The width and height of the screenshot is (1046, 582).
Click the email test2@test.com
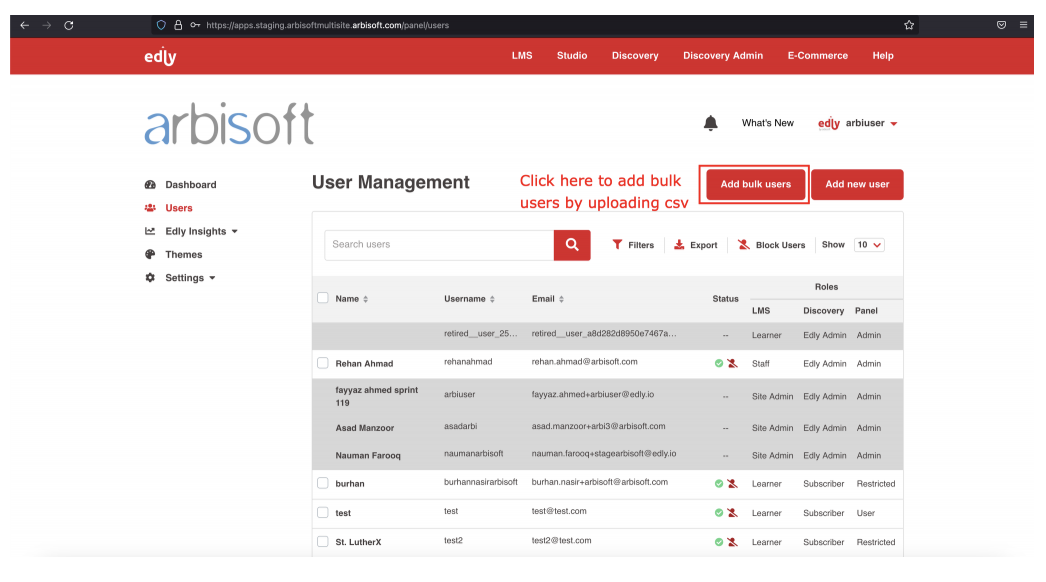point(562,541)
